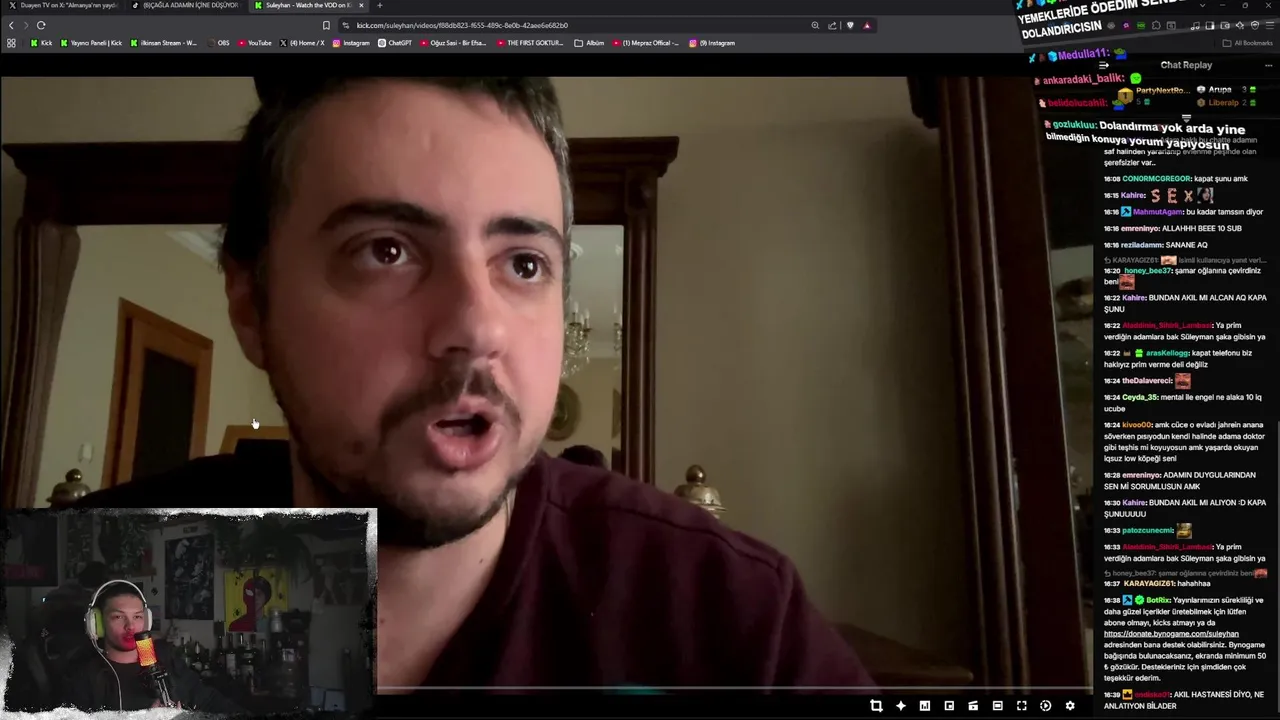Open a new browser tab
The height and width of the screenshot is (720, 1280).
pyautogui.click(x=379, y=5)
